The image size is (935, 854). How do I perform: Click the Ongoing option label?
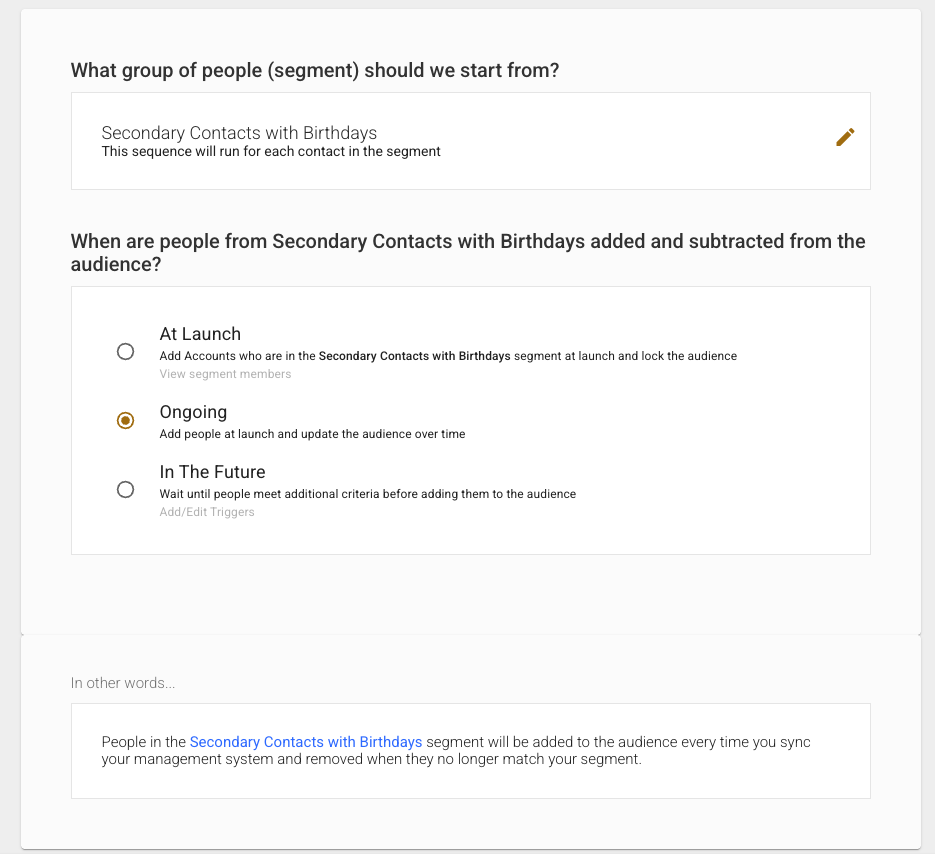click(x=193, y=412)
